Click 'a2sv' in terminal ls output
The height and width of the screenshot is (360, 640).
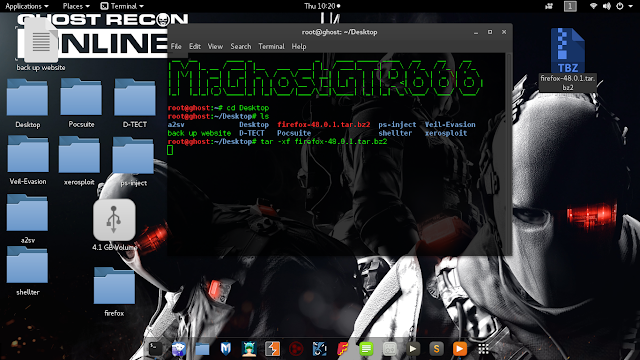(x=176, y=124)
